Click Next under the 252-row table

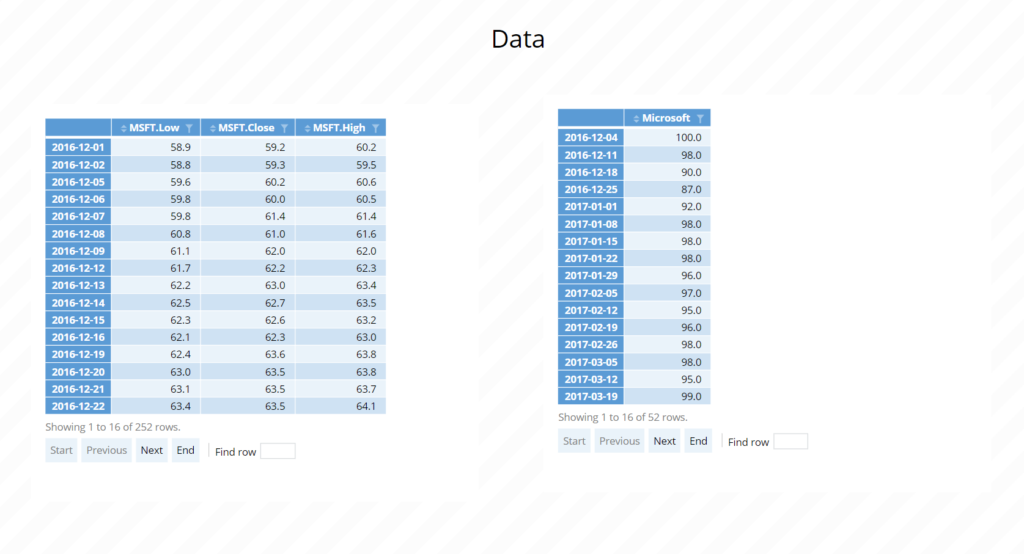click(152, 450)
